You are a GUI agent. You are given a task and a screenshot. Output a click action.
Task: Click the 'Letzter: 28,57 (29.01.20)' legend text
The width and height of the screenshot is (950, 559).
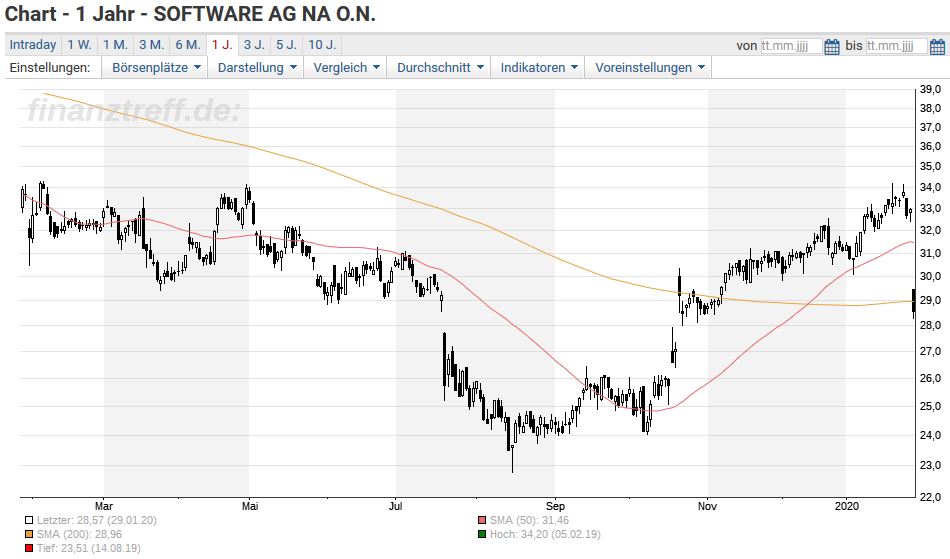pos(96,520)
